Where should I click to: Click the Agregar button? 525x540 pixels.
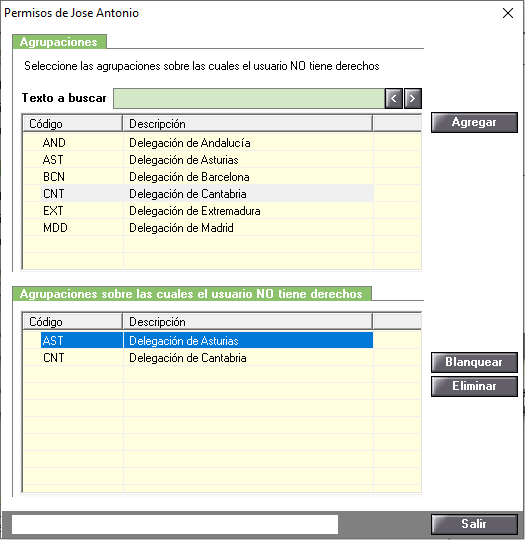474,122
